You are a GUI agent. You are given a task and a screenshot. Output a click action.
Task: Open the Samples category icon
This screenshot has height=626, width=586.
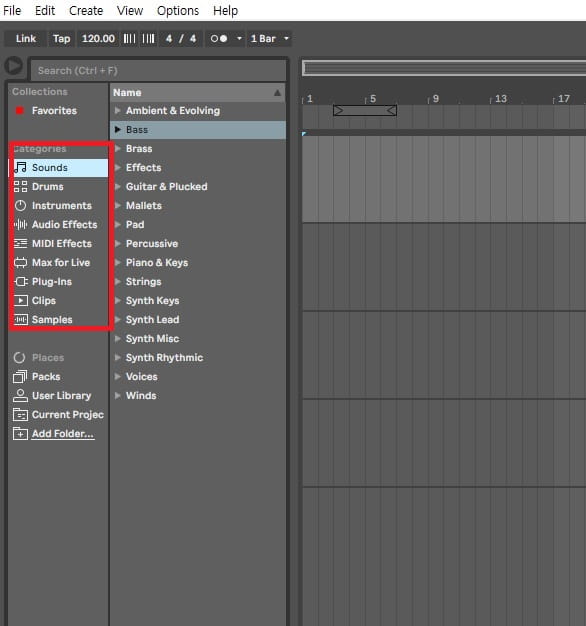tap(20, 319)
